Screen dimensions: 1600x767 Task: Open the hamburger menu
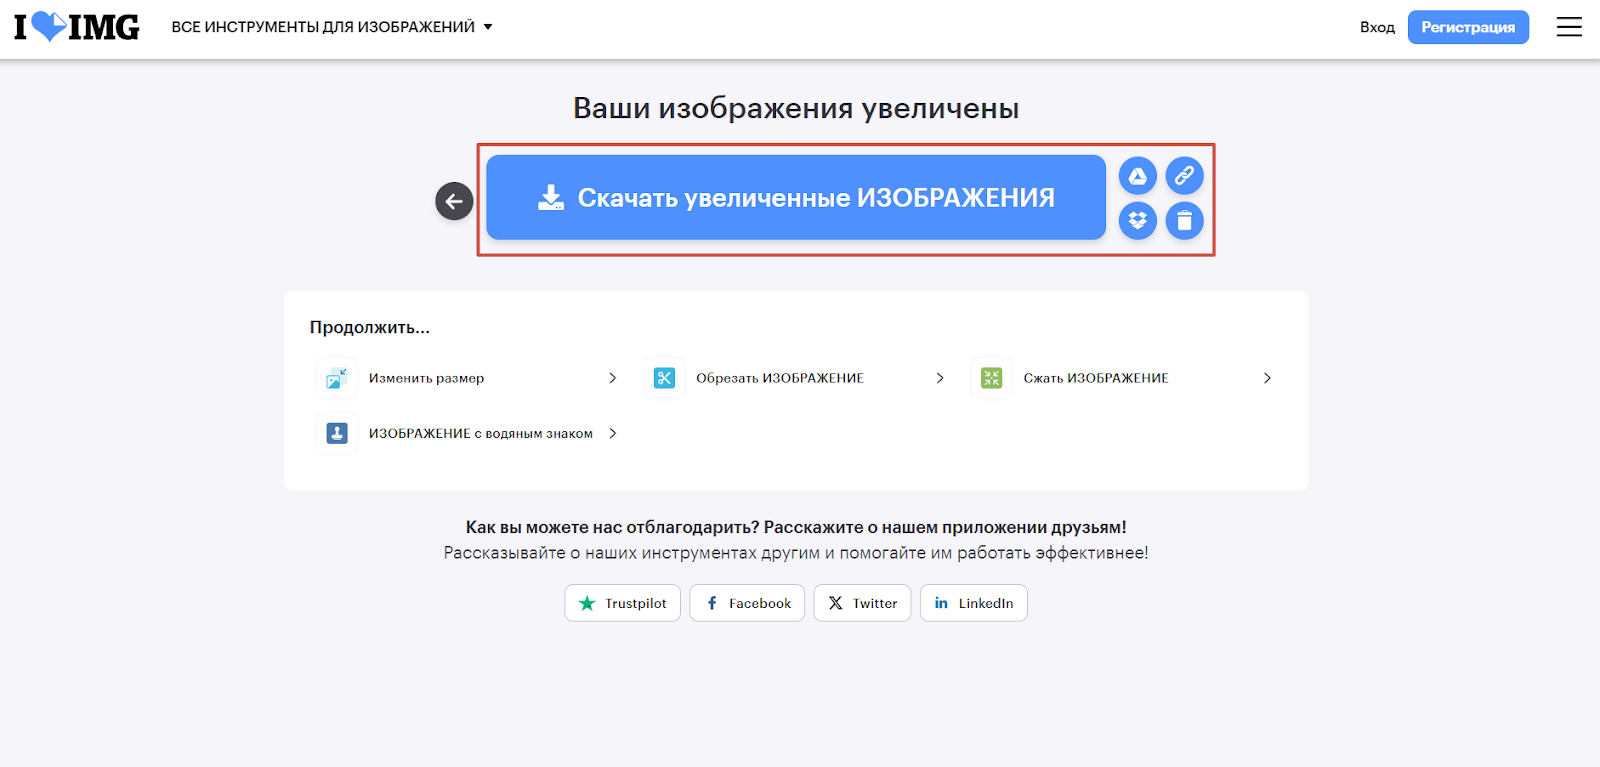(x=1569, y=27)
